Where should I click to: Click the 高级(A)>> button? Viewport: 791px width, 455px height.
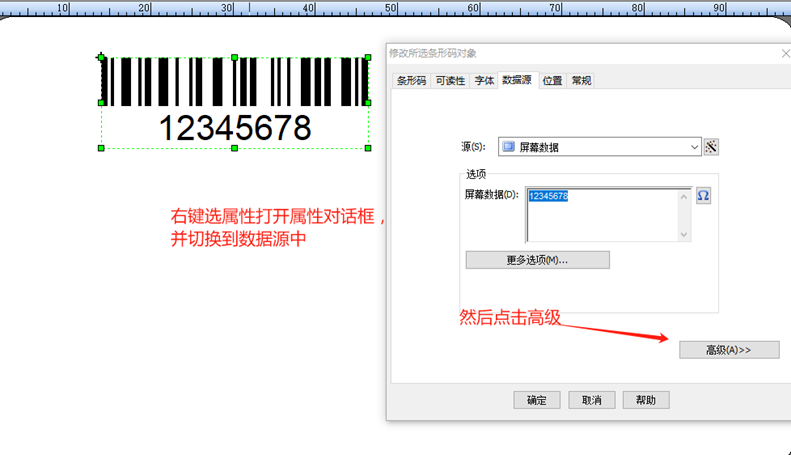point(729,350)
